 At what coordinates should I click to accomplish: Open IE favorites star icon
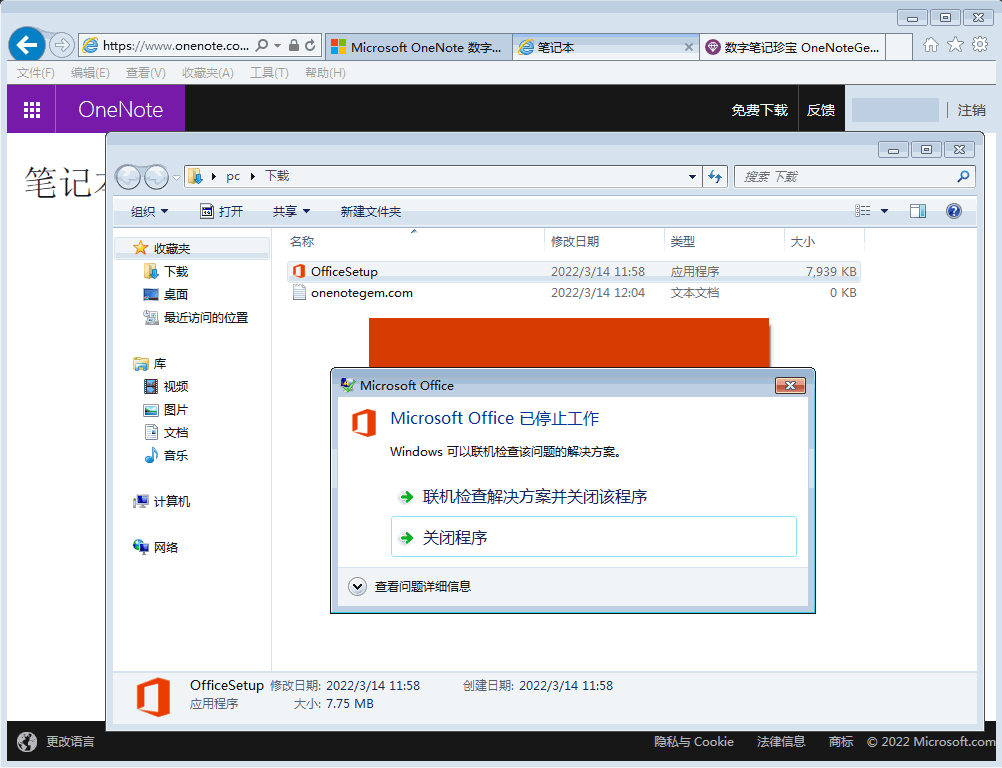tap(955, 45)
